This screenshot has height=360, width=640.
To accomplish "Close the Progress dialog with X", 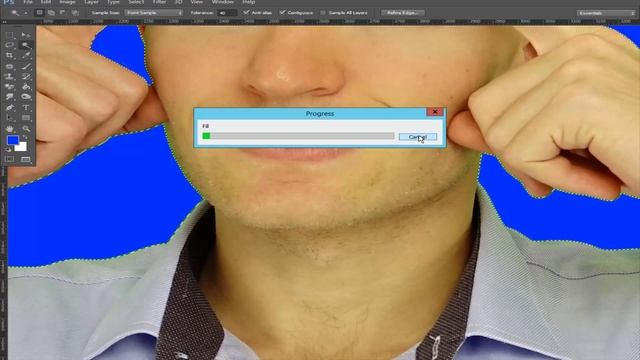I will click(435, 111).
